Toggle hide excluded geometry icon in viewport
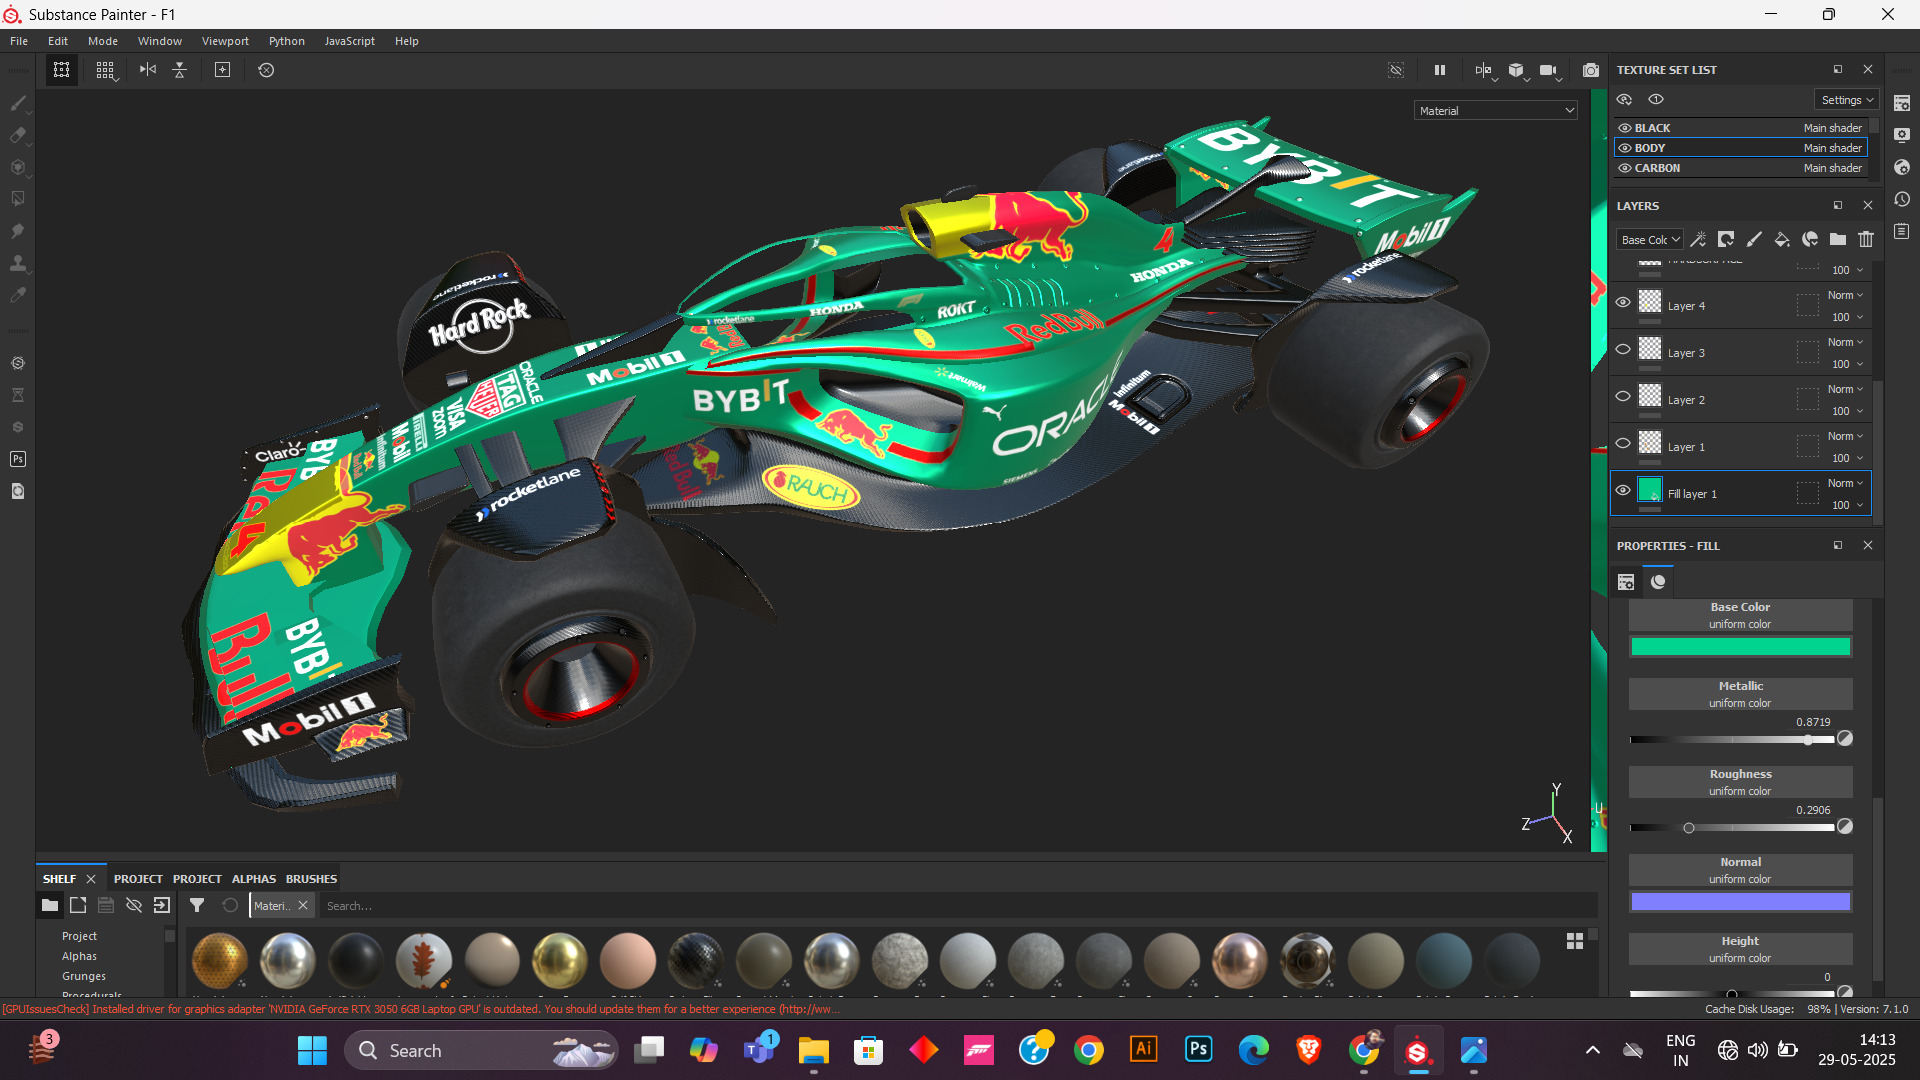Viewport: 1920px width, 1080px height. point(1396,70)
